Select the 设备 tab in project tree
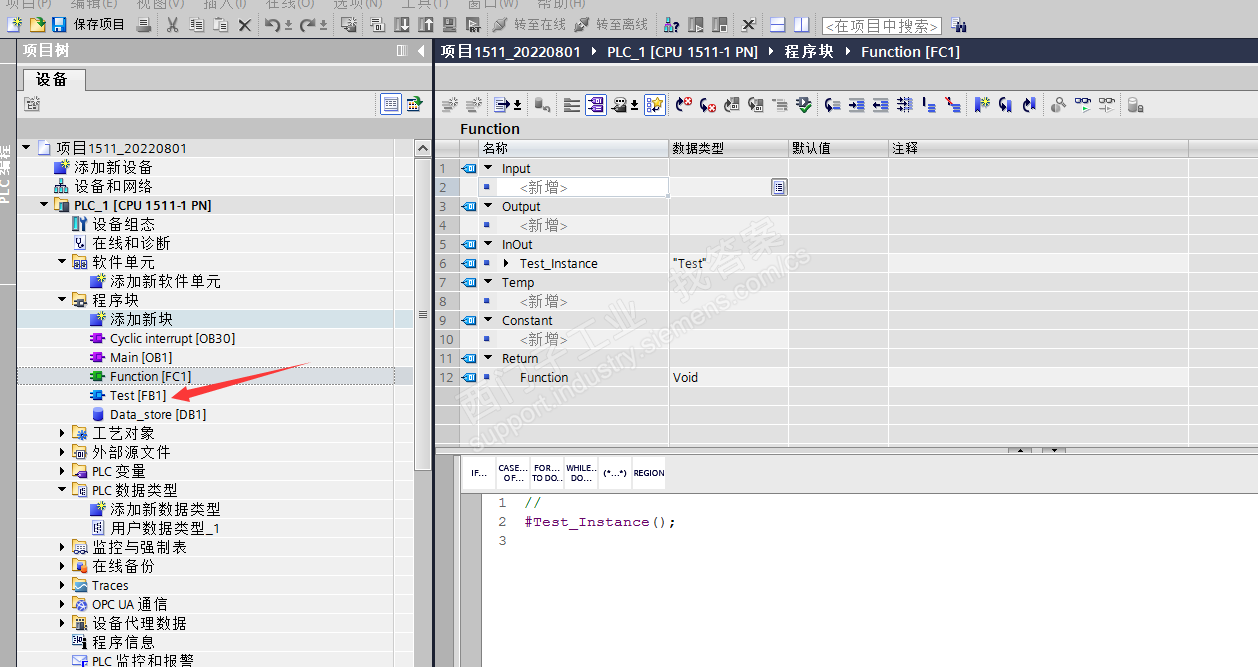The width and height of the screenshot is (1258, 667). click(51, 79)
